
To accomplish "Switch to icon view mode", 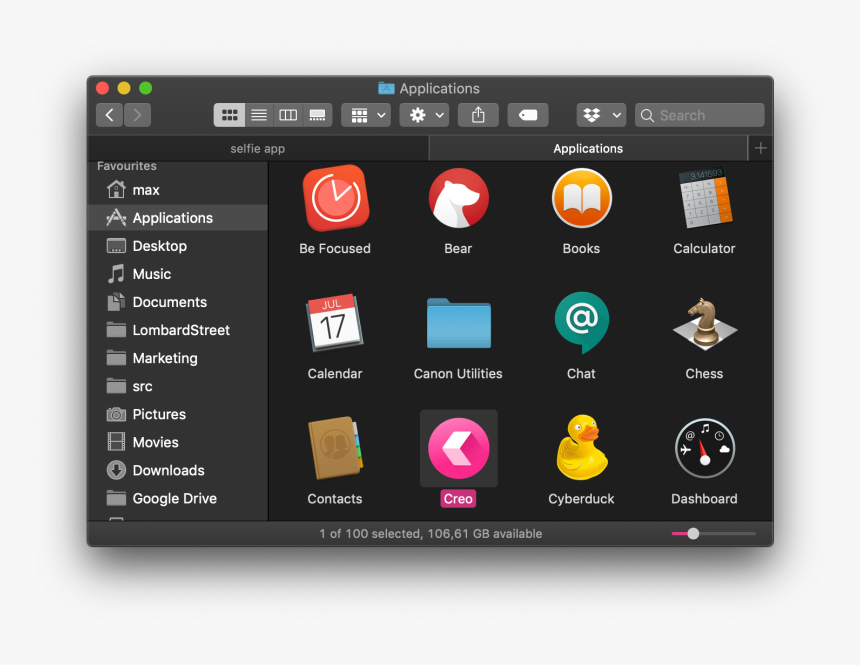I will click(229, 115).
